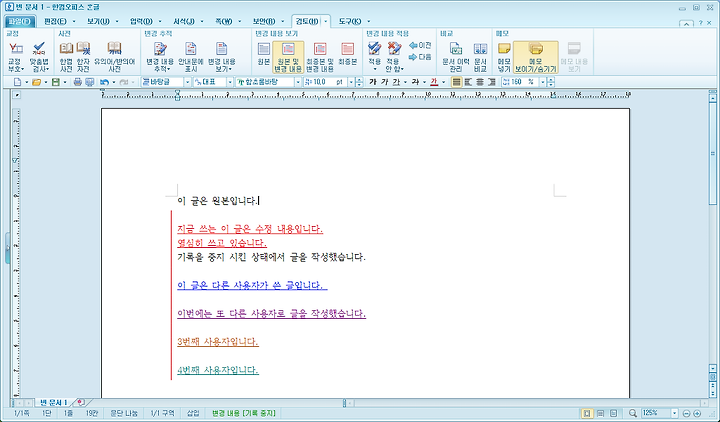Open the 바탕글 paragraph style dropdown
Image resolution: width=720 pixels, height=422 pixels.
[x=187, y=82]
